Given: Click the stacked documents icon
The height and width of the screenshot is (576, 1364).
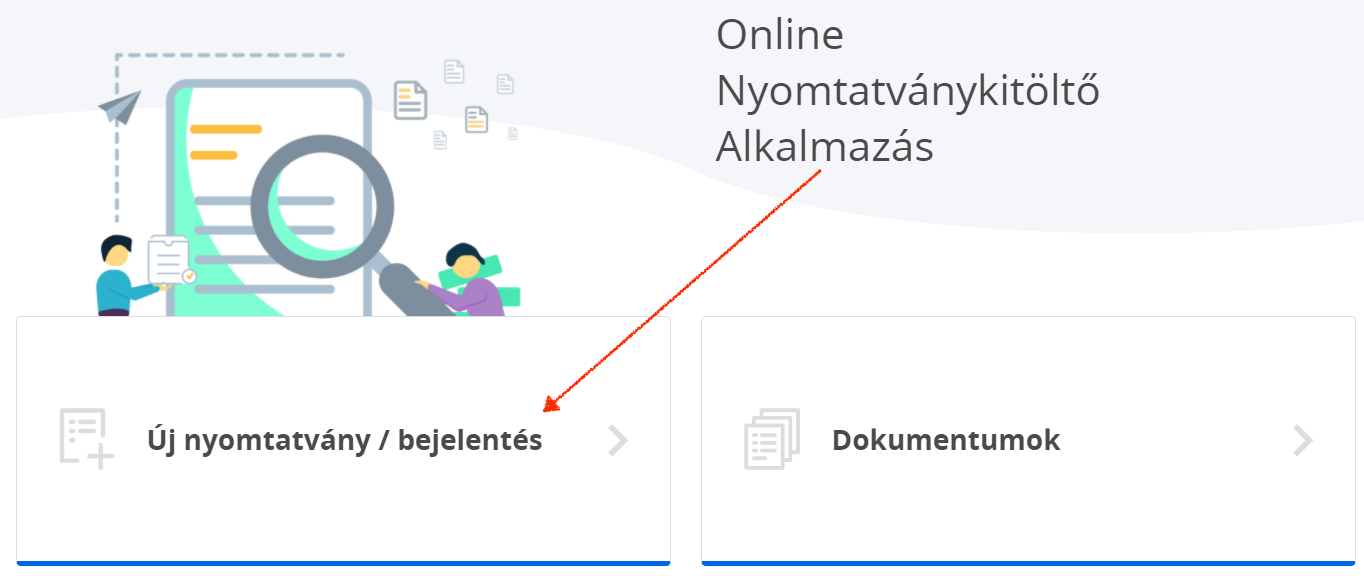Looking at the screenshot, I should click(772, 439).
